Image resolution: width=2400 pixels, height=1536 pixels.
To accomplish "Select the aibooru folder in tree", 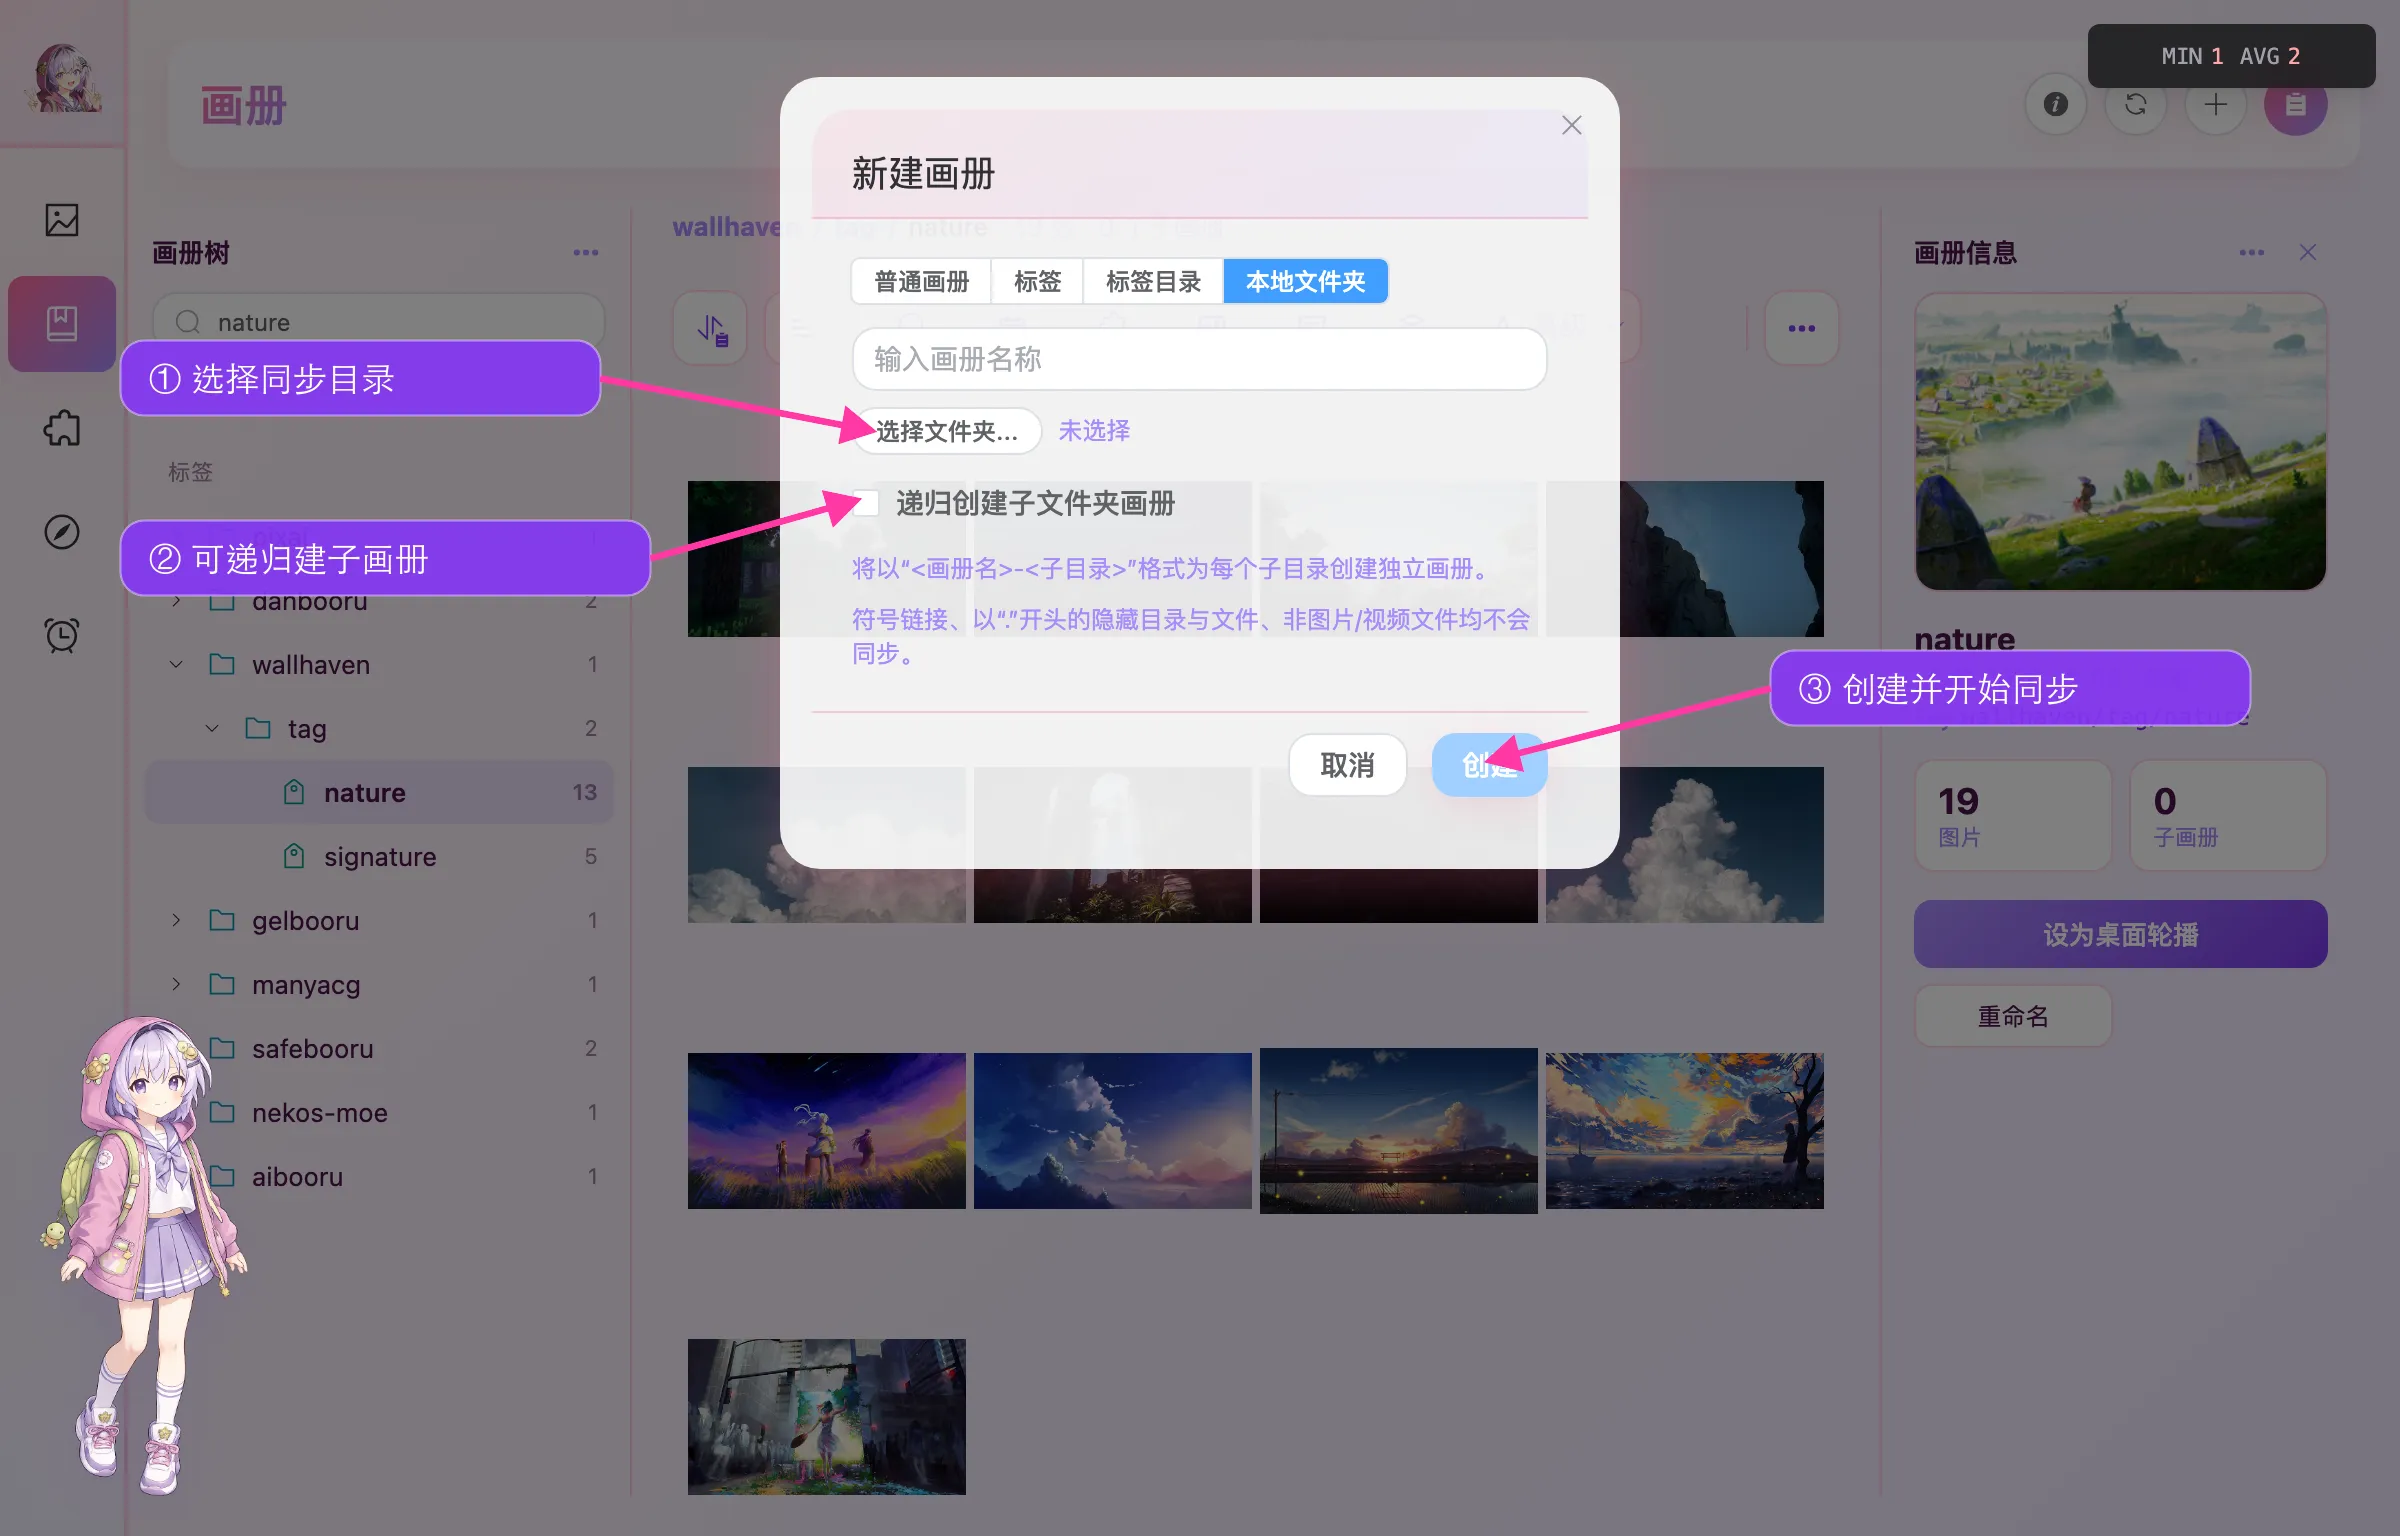I will 379,1177.
